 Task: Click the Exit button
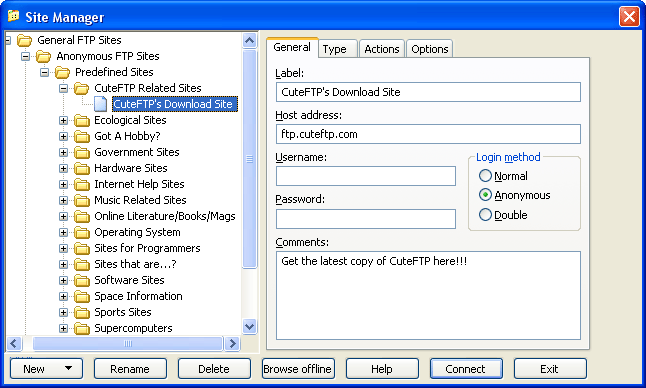550,369
